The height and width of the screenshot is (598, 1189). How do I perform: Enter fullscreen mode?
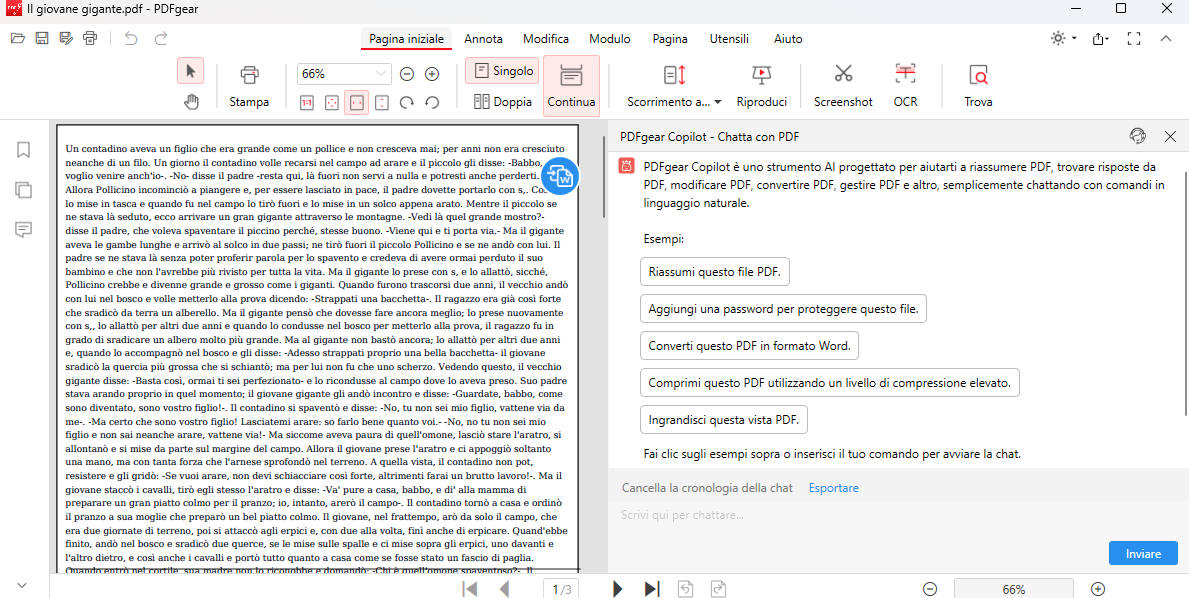tap(1134, 38)
